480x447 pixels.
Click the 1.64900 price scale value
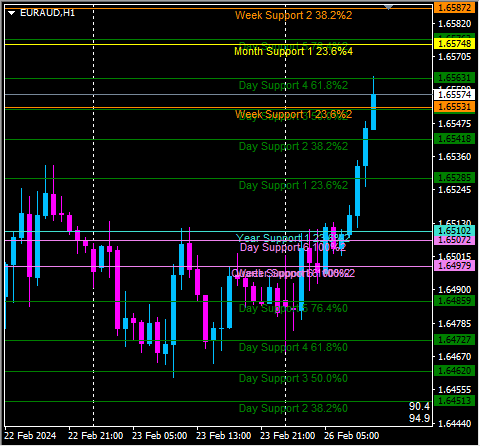point(455,290)
